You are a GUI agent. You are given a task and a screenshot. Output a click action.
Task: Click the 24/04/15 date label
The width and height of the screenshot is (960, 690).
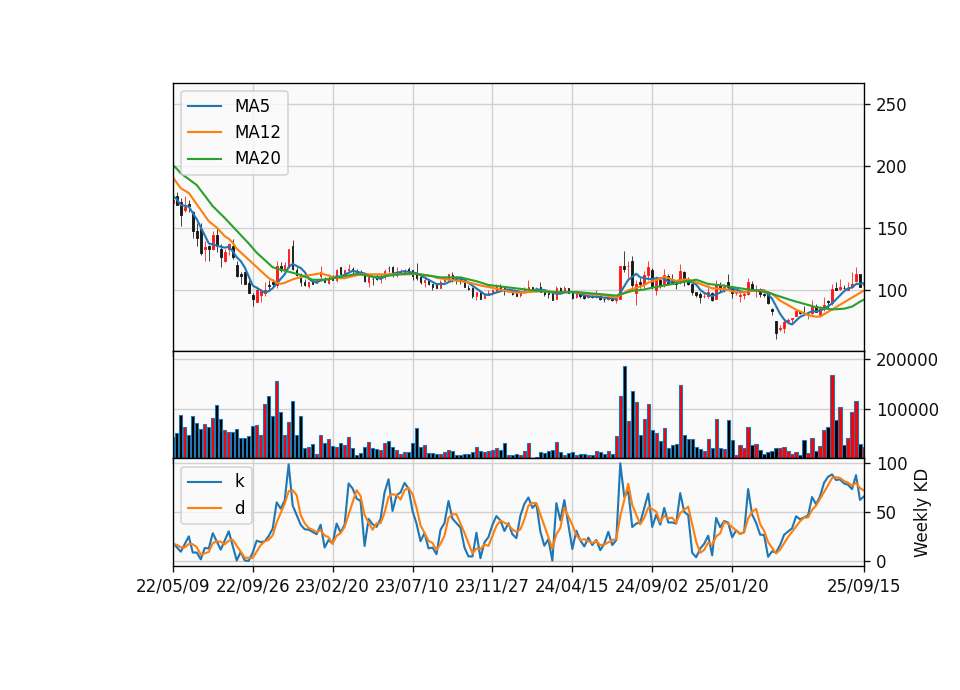(572, 586)
